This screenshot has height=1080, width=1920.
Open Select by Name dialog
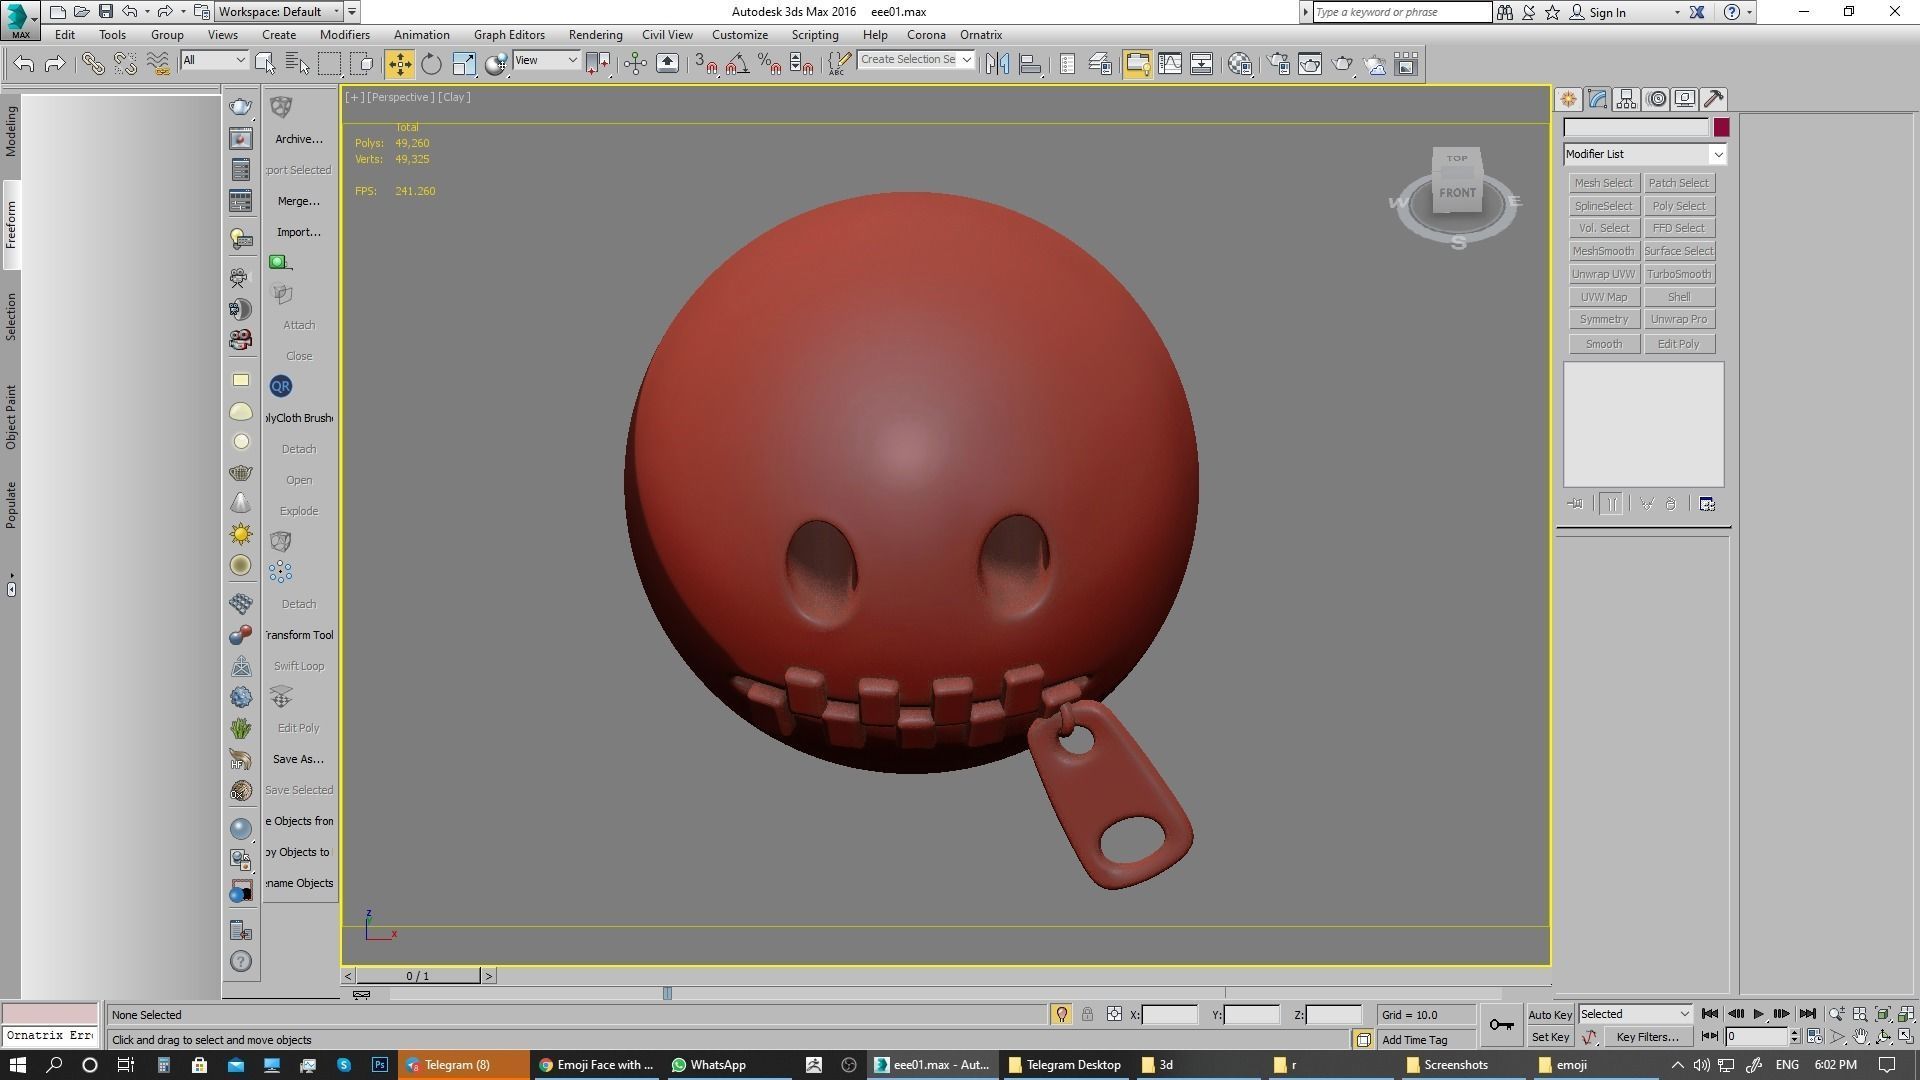pyautogui.click(x=297, y=64)
